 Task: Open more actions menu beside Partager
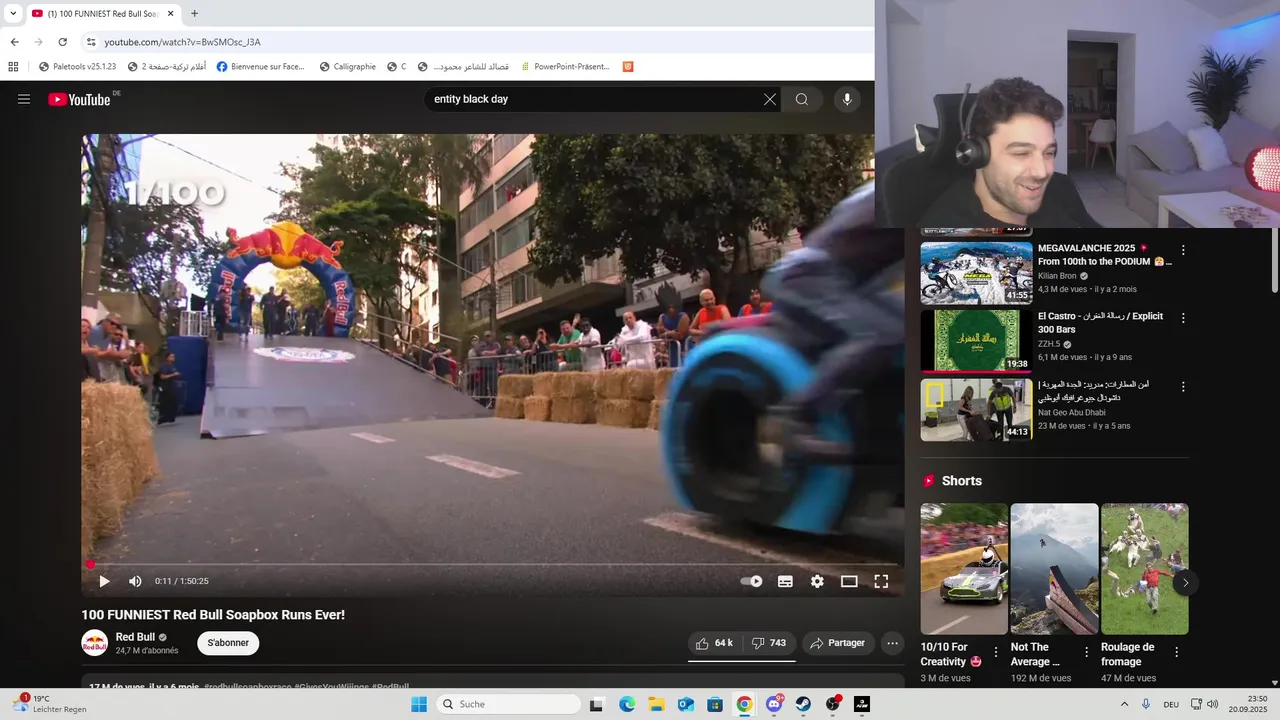point(893,643)
